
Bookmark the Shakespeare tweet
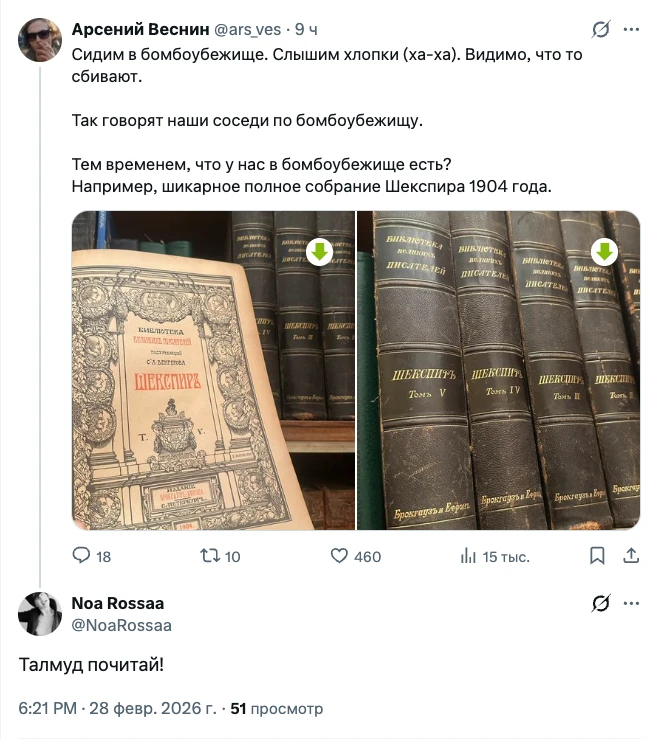(x=597, y=556)
